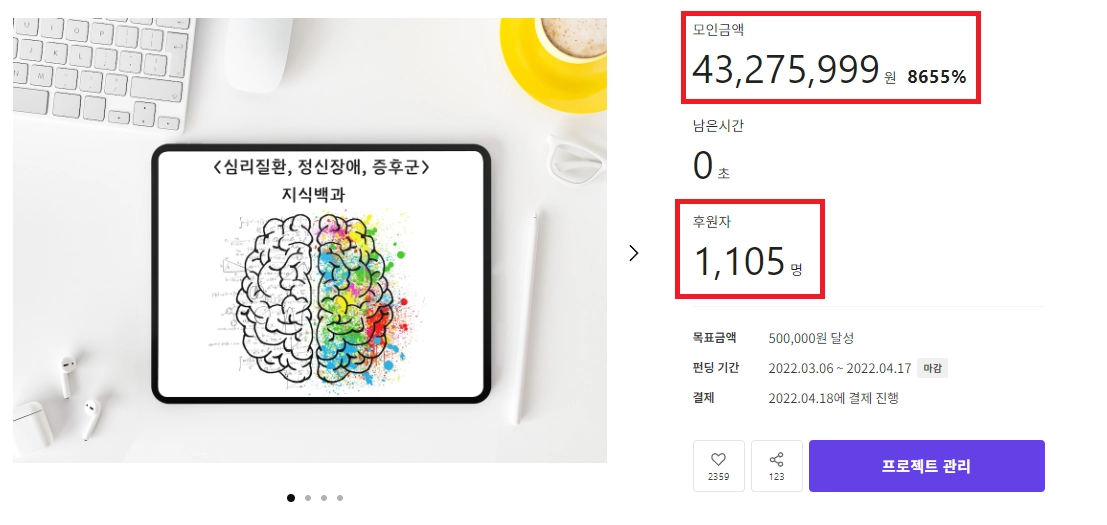This screenshot has width=1107, height=525.
Task: Click the 남은시간 0 초 countdown
Action: coord(719,151)
